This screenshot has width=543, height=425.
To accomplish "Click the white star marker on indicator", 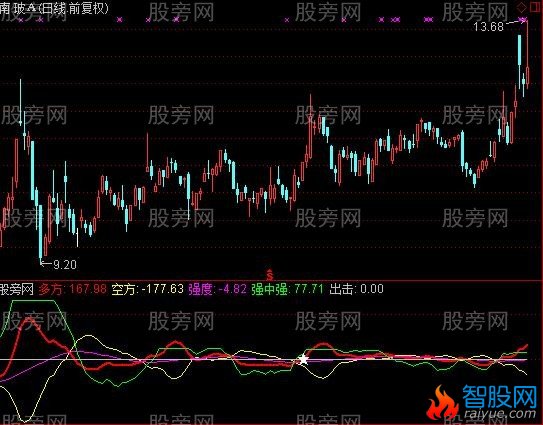I will point(303,360).
